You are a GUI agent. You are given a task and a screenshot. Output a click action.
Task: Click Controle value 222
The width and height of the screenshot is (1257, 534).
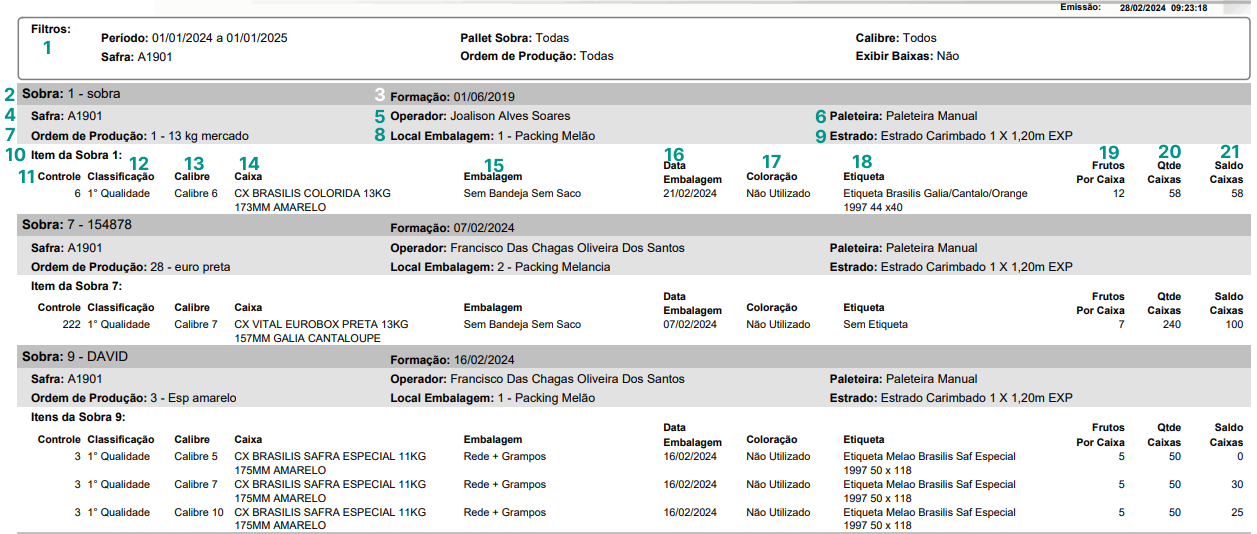(71, 325)
